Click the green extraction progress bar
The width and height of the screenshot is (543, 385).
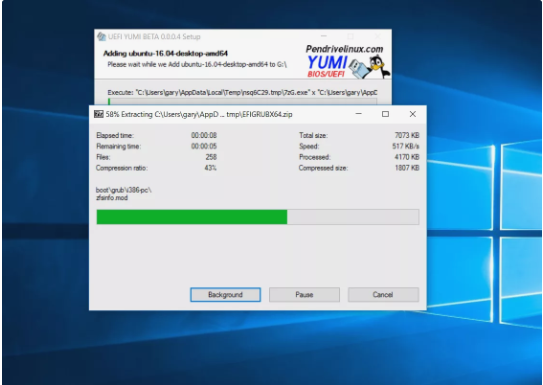pos(258,217)
